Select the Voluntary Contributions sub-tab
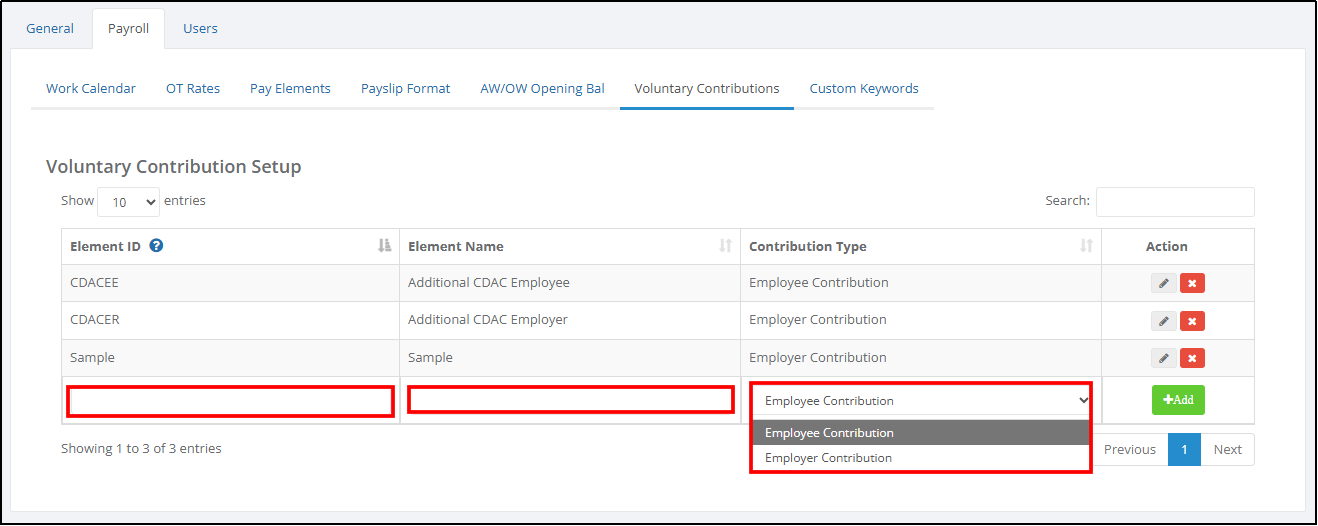Viewport: 1318px width, 526px height. point(707,88)
